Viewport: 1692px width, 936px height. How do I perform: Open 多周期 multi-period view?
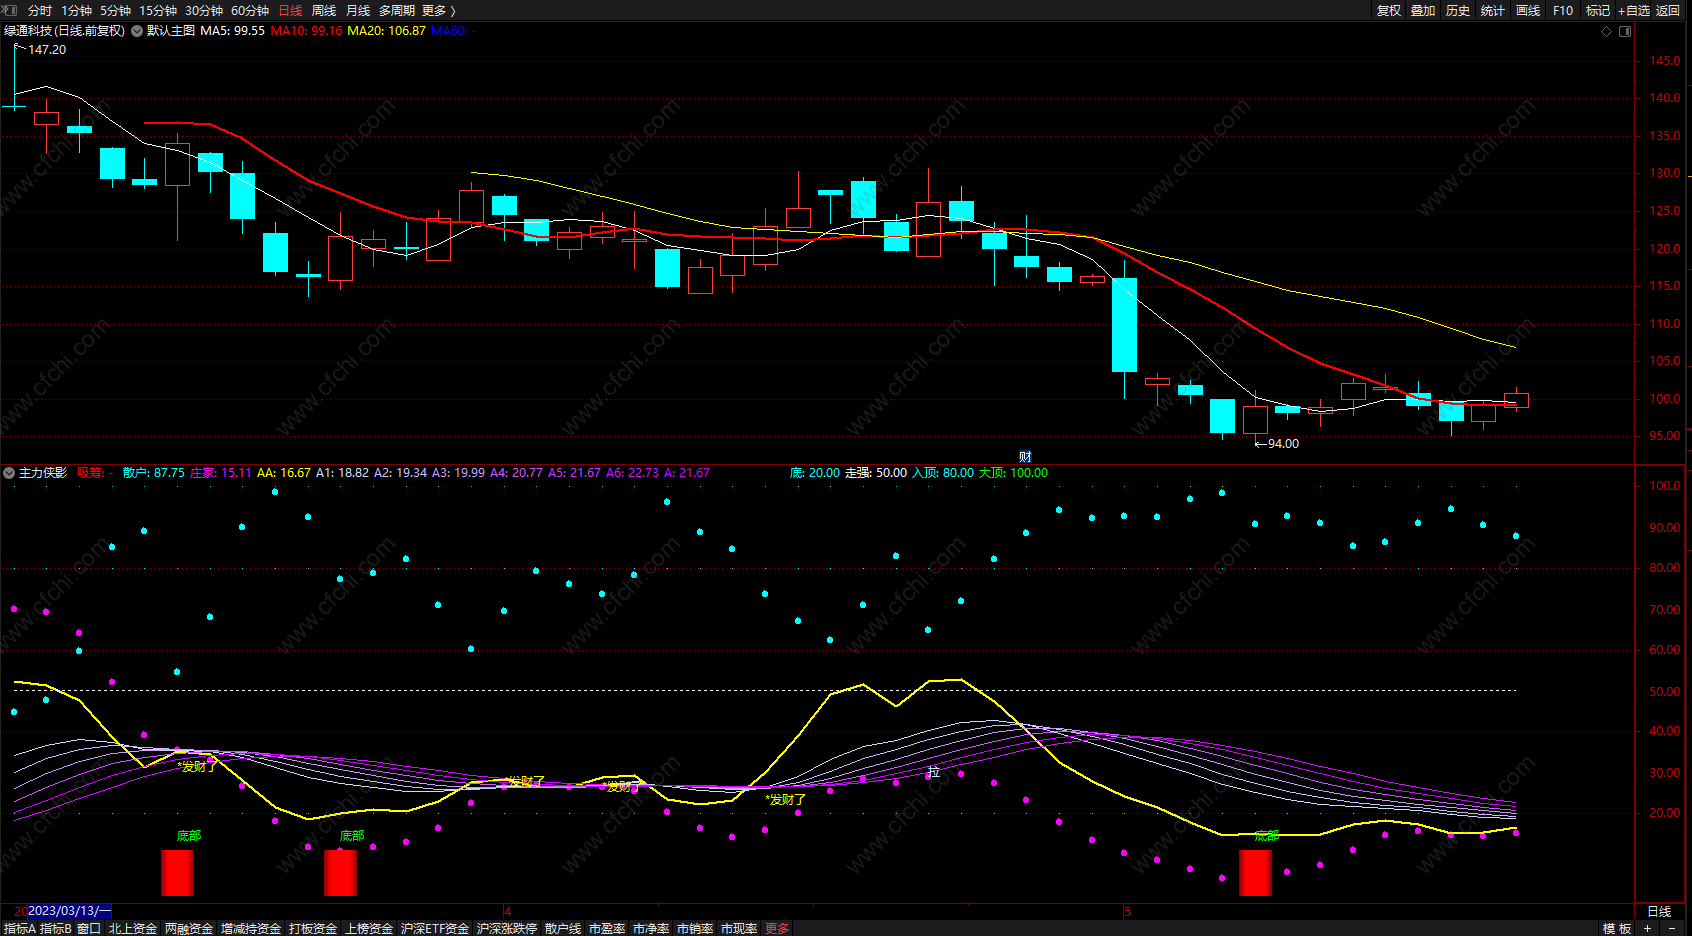[x=397, y=10]
